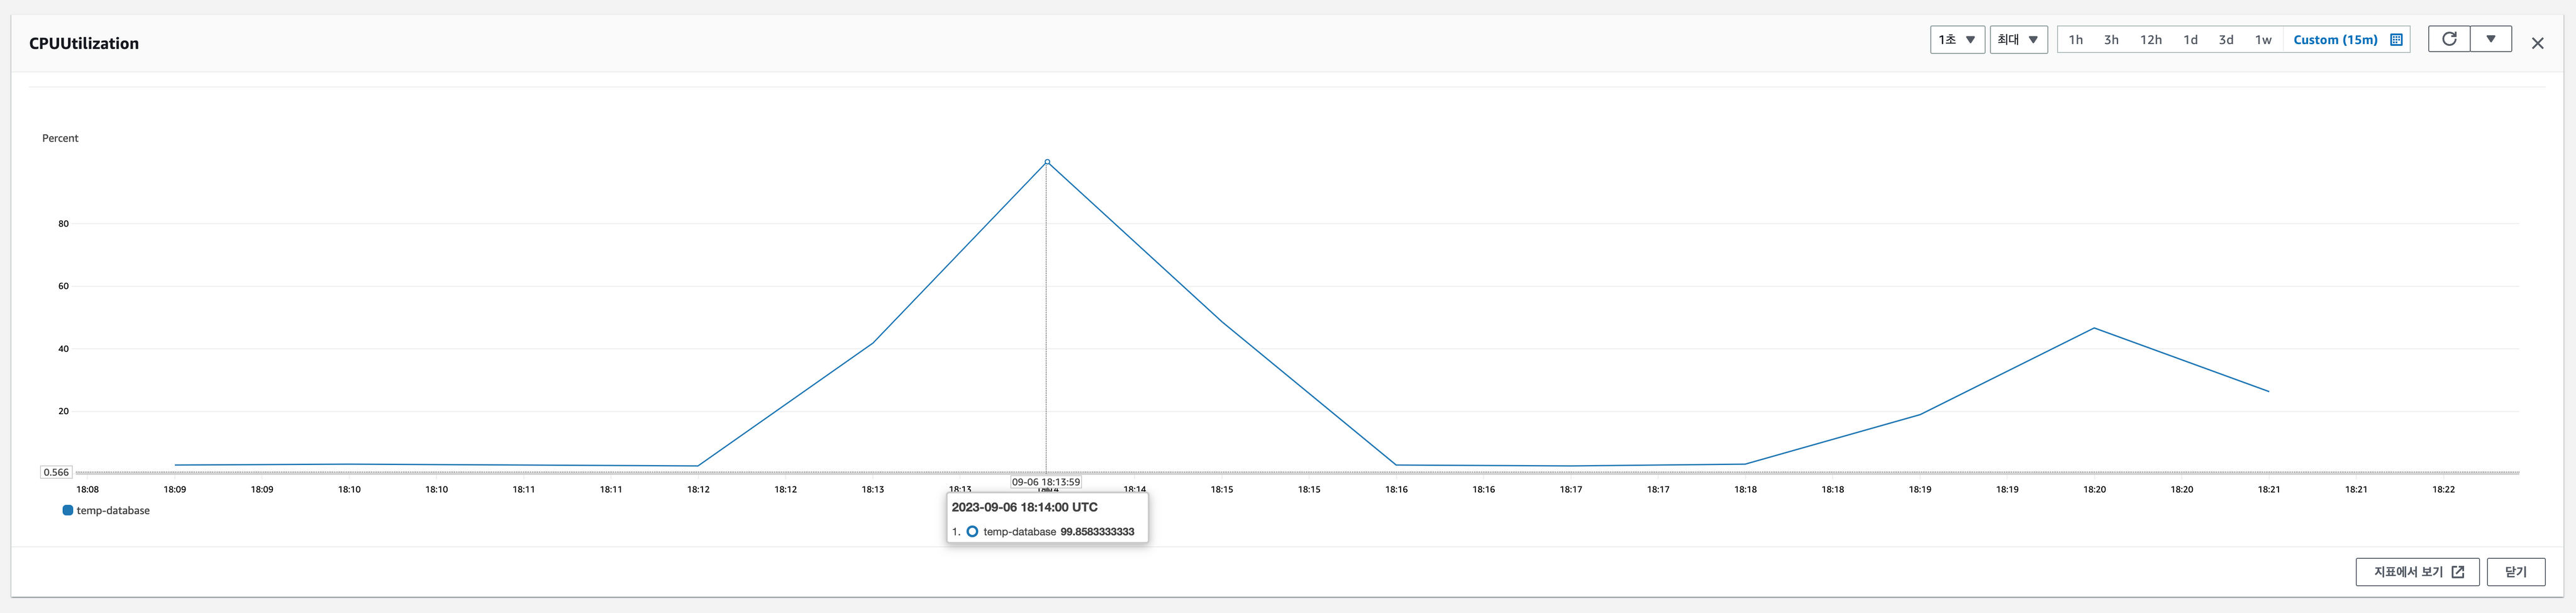Expand the refresh options dropdown arrow
This screenshot has width=2576, height=613.
click(2491, 39)
